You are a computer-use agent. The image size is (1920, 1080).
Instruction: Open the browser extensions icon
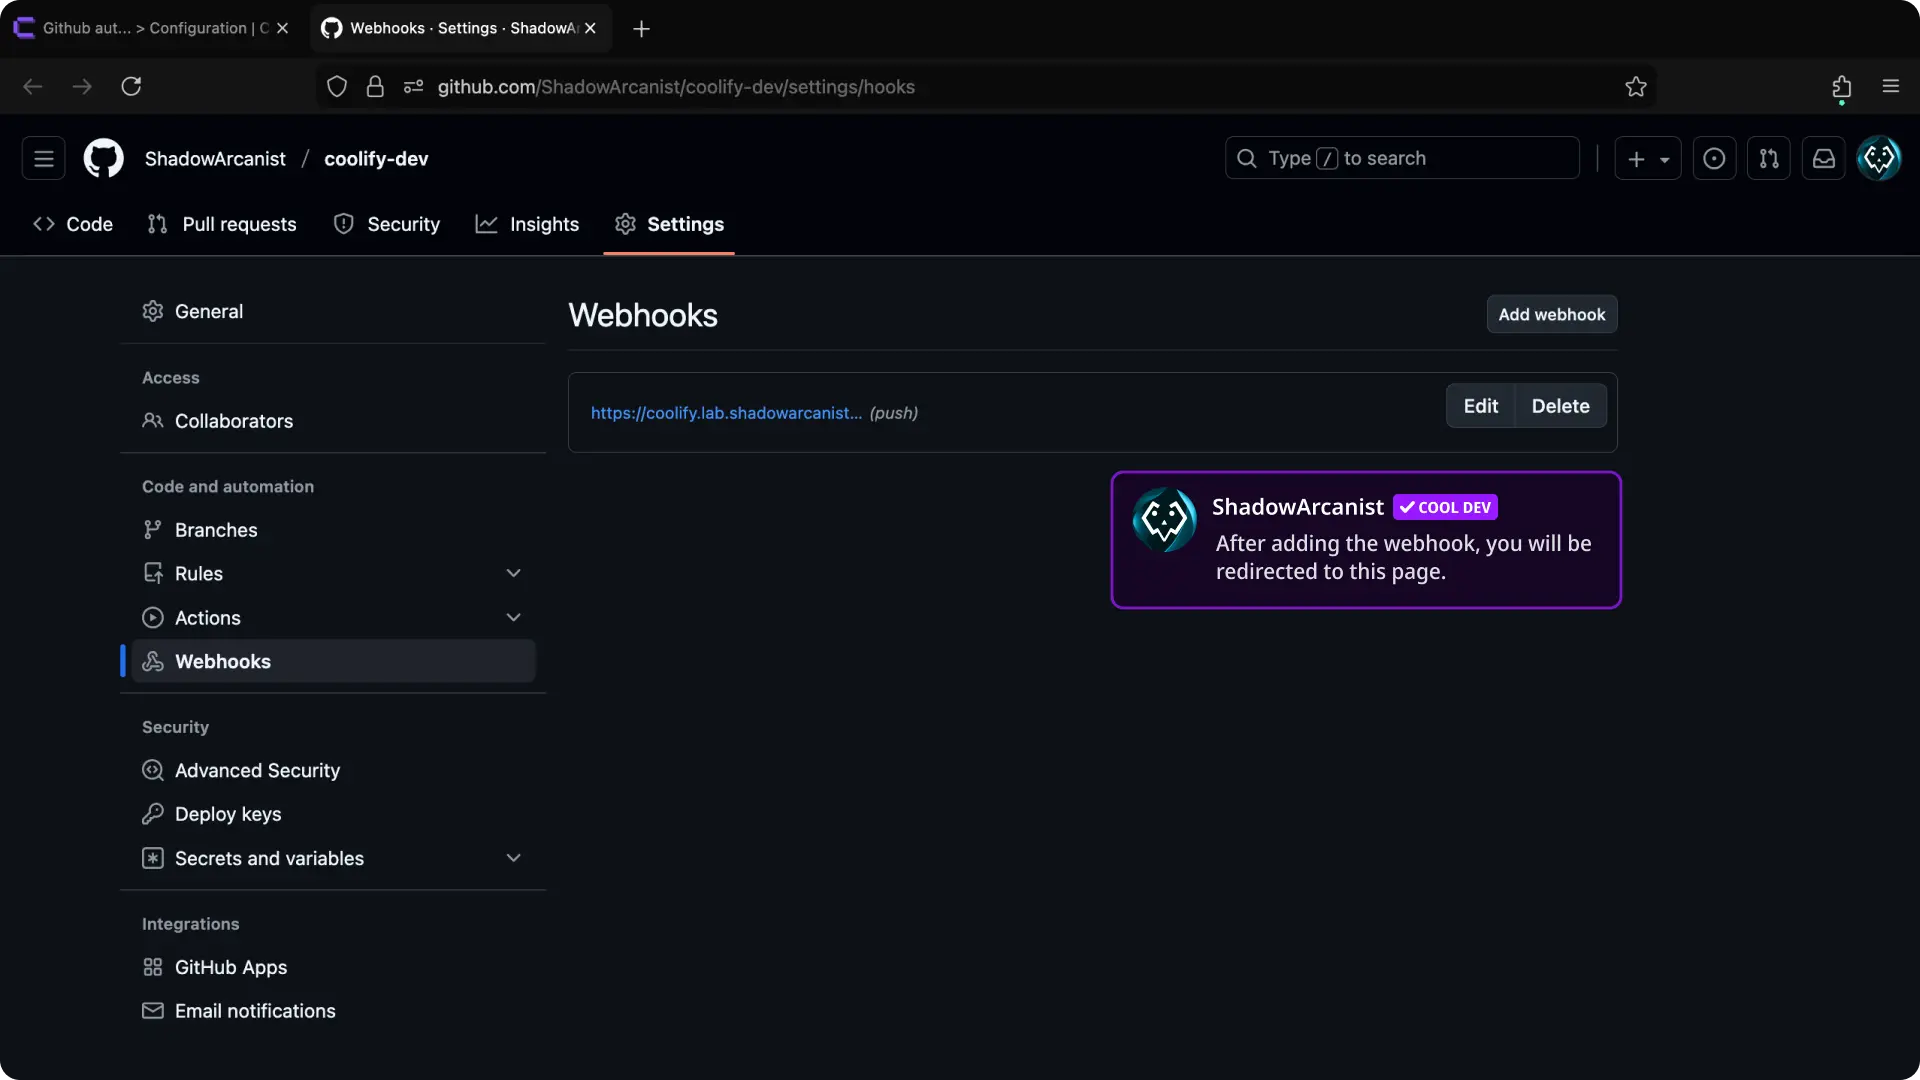(1841, 87)
